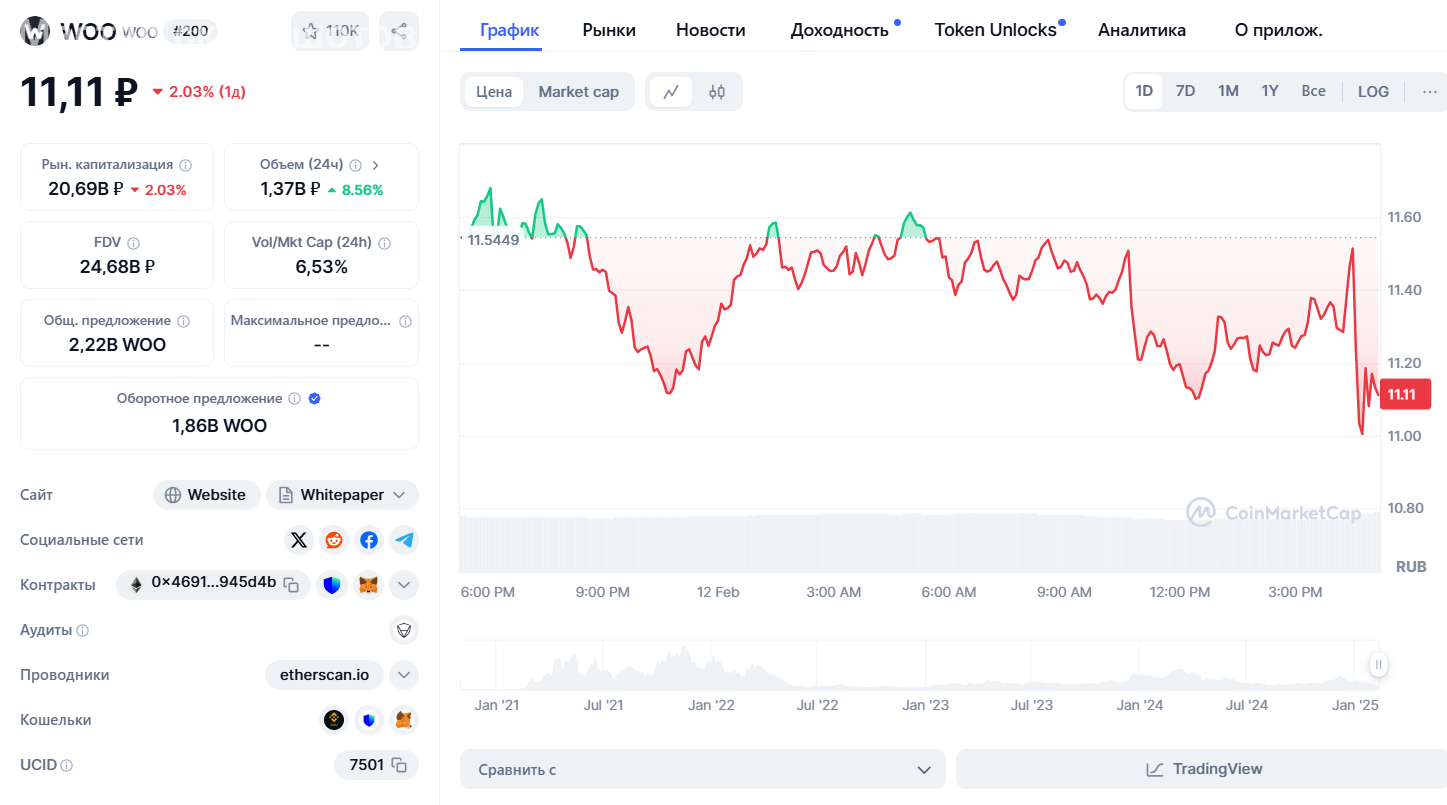Select the Цена chart mode
The height and width of the screenshot is (805, 1447).
(494, 92)
